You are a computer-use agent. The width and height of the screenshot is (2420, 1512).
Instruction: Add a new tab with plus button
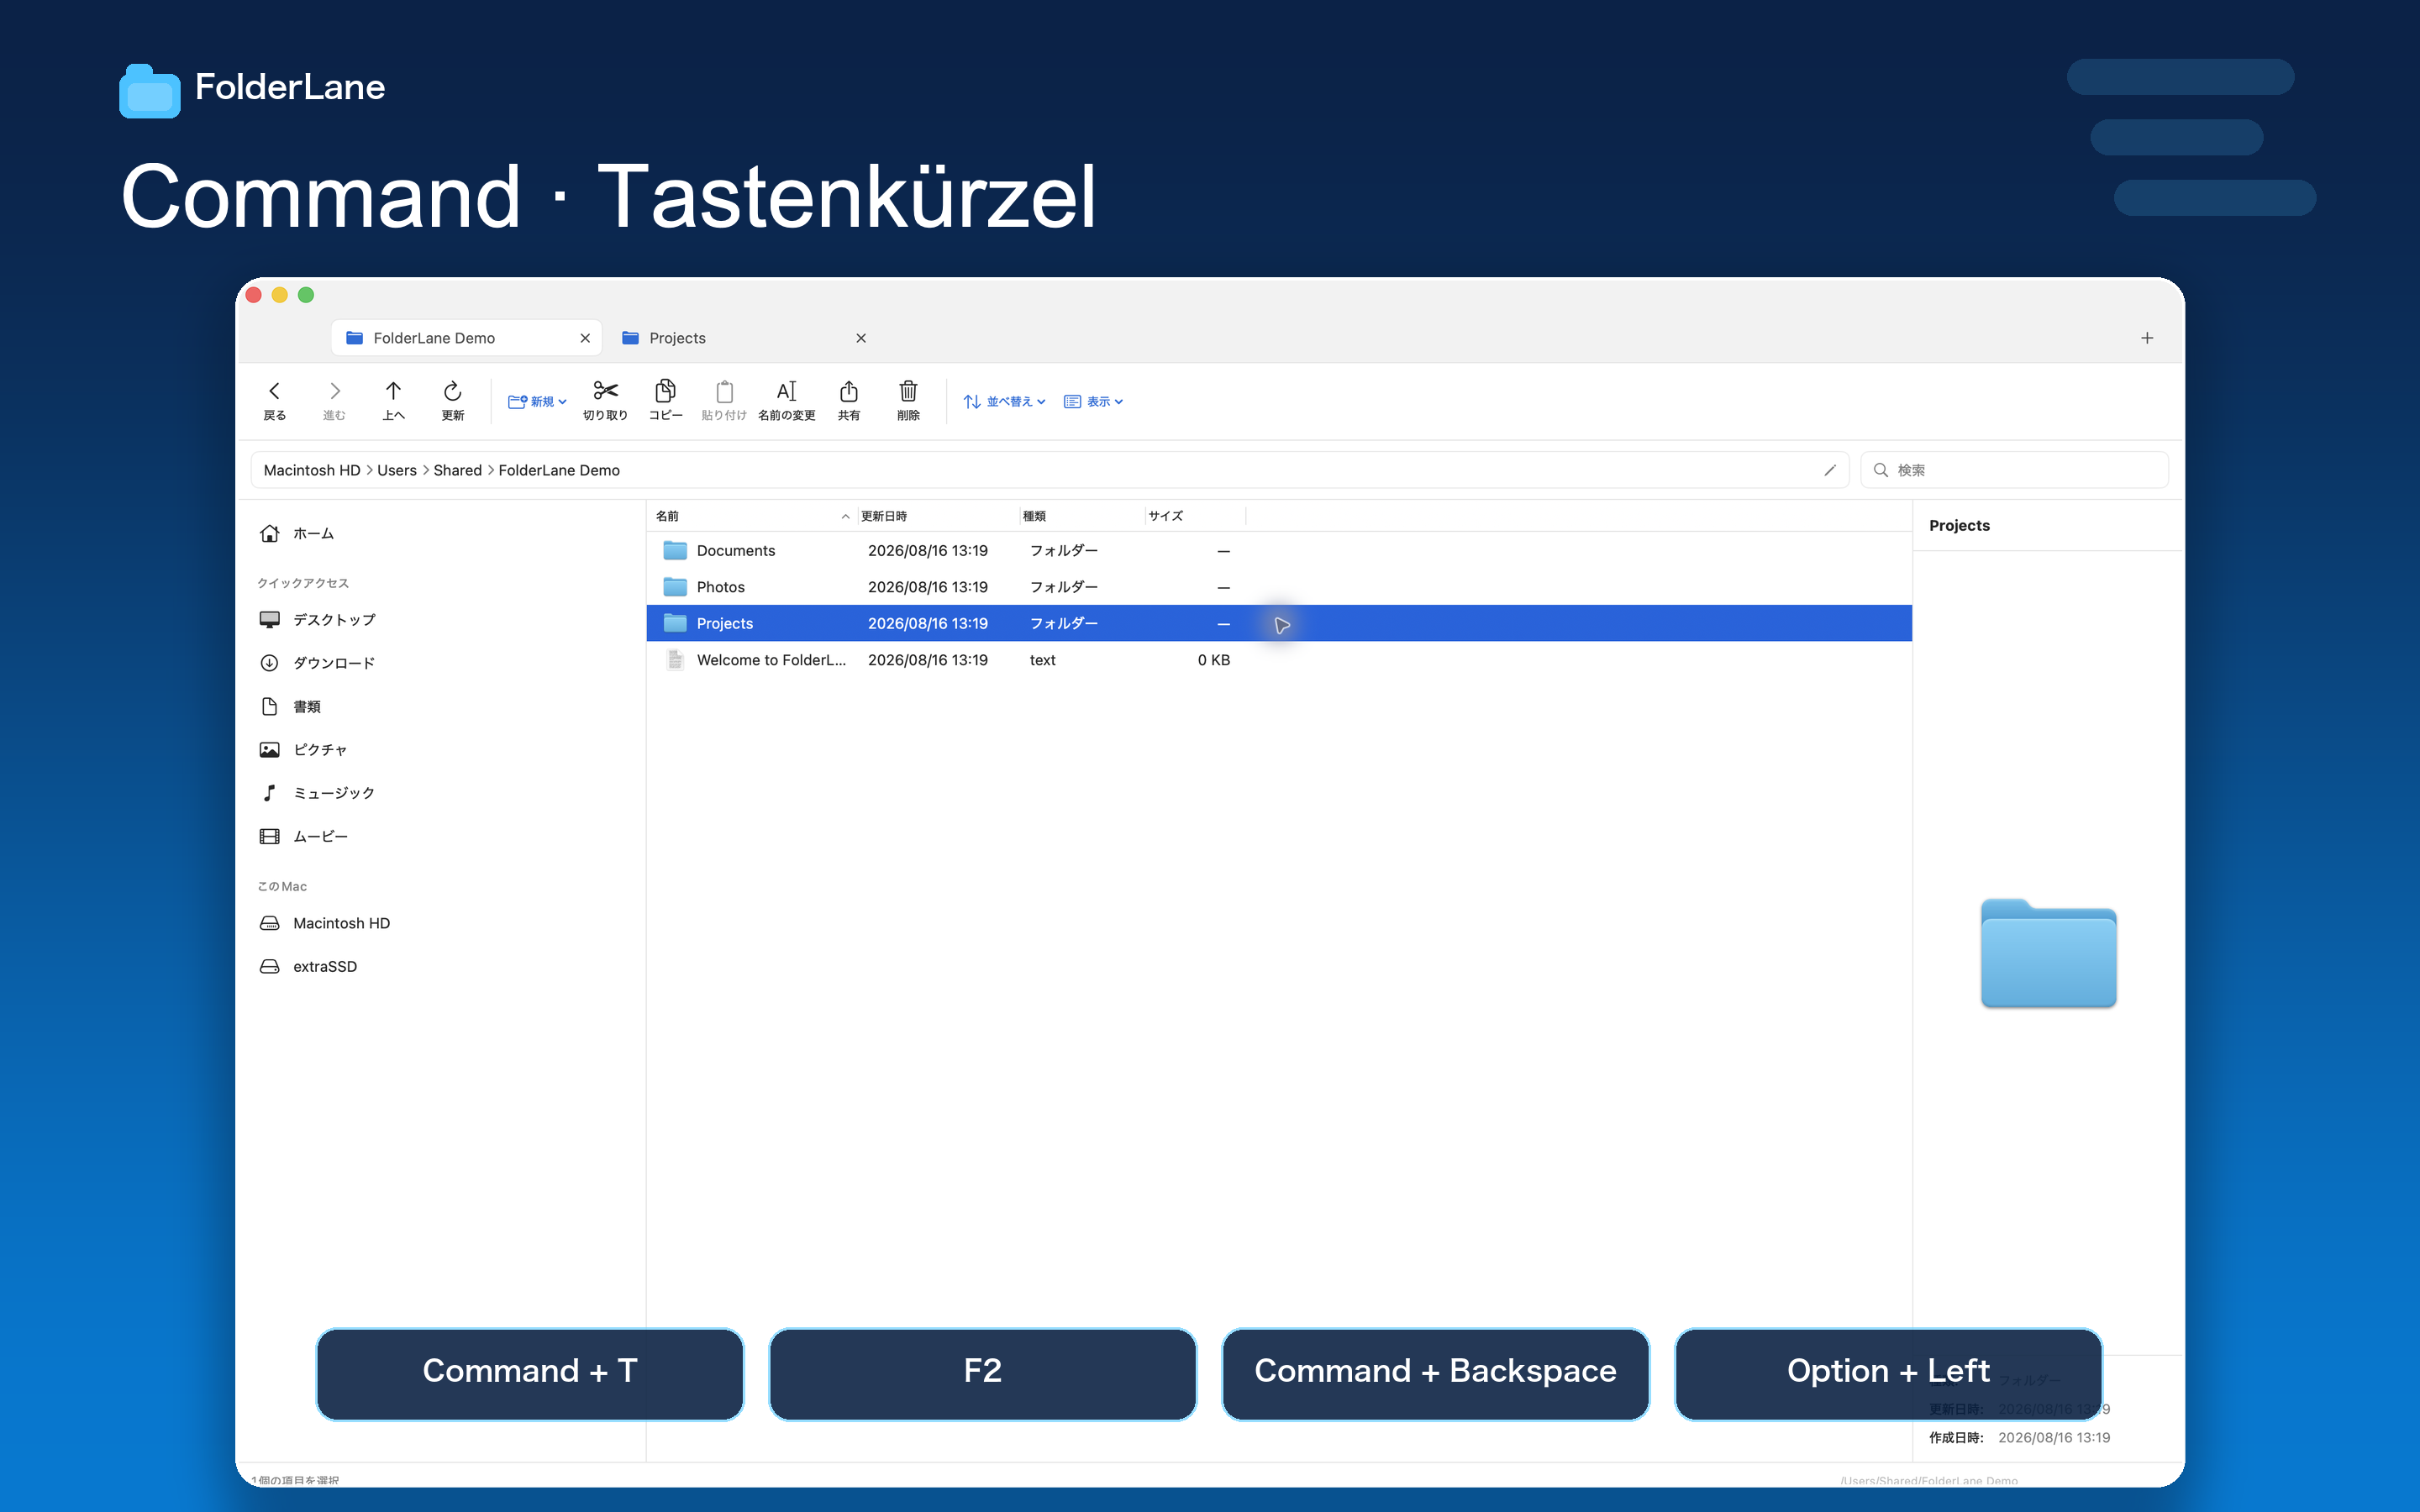pyautogui.click(x=2147, y=338)
